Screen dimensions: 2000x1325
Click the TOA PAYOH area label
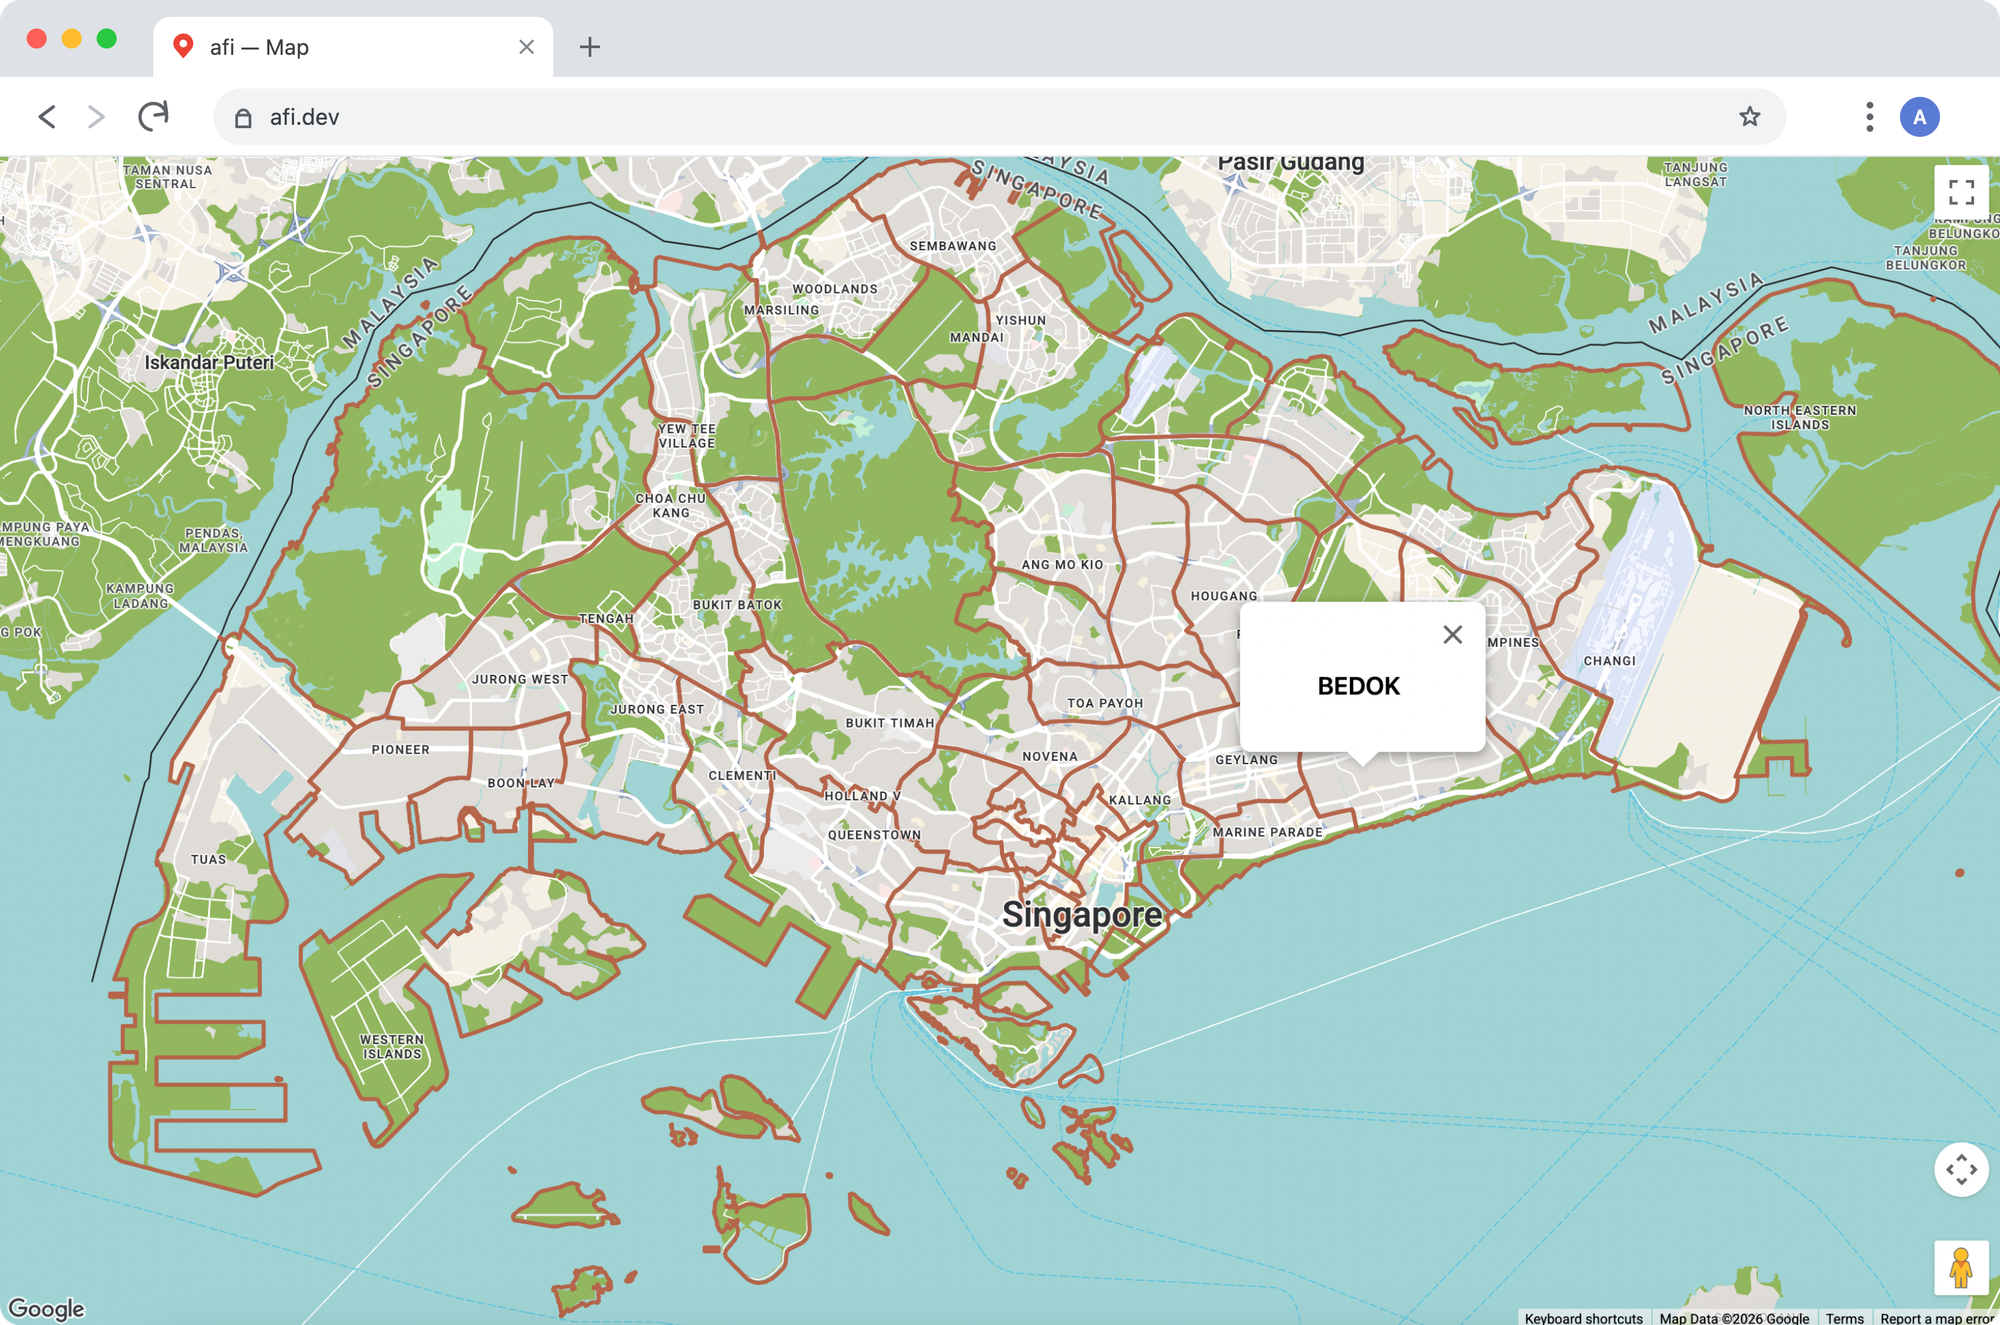click(1105, 703)
